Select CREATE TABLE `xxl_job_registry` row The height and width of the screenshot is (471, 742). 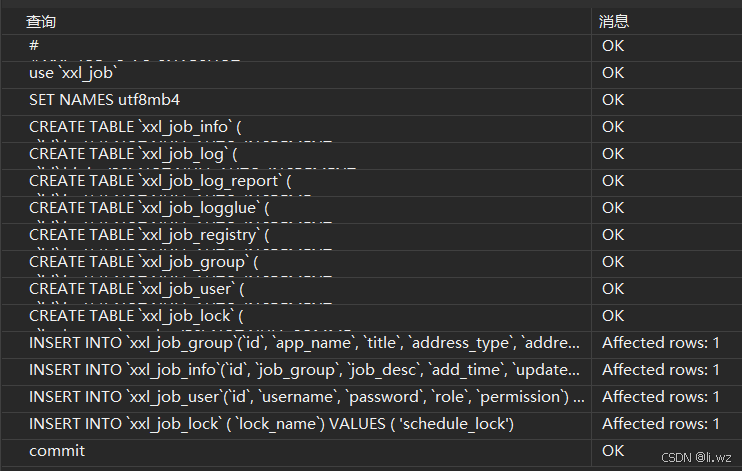pyautogui.click(x=149, y=235)
